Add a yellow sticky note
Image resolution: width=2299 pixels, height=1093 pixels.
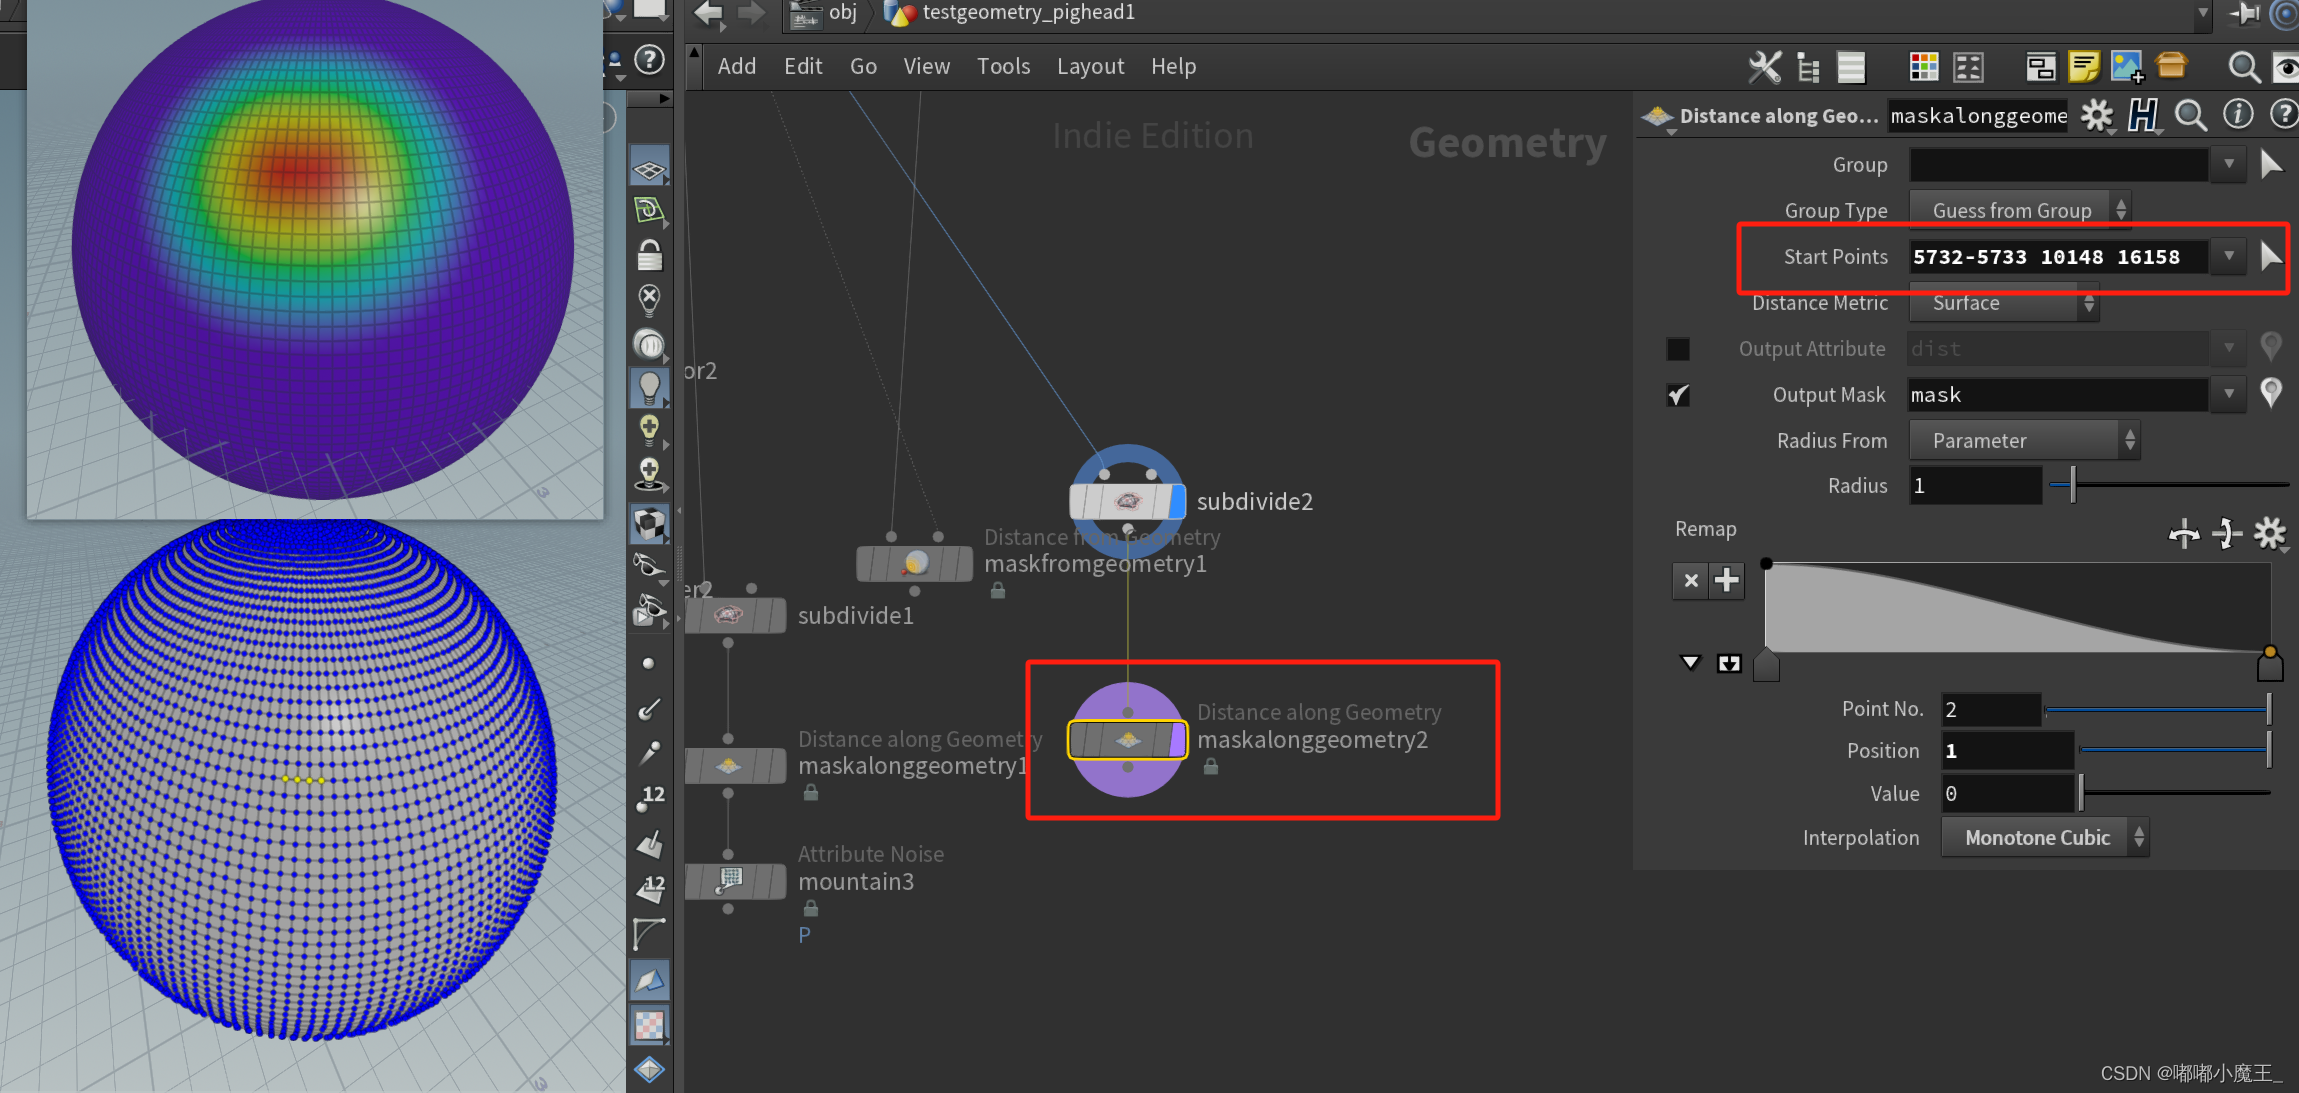(x=2084, y=67)
